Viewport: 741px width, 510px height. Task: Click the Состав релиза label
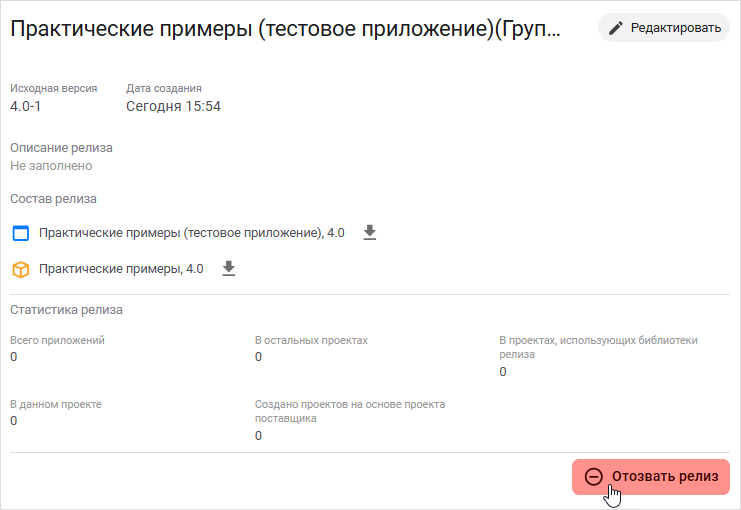pyautogui.click(x=53, y=199)
